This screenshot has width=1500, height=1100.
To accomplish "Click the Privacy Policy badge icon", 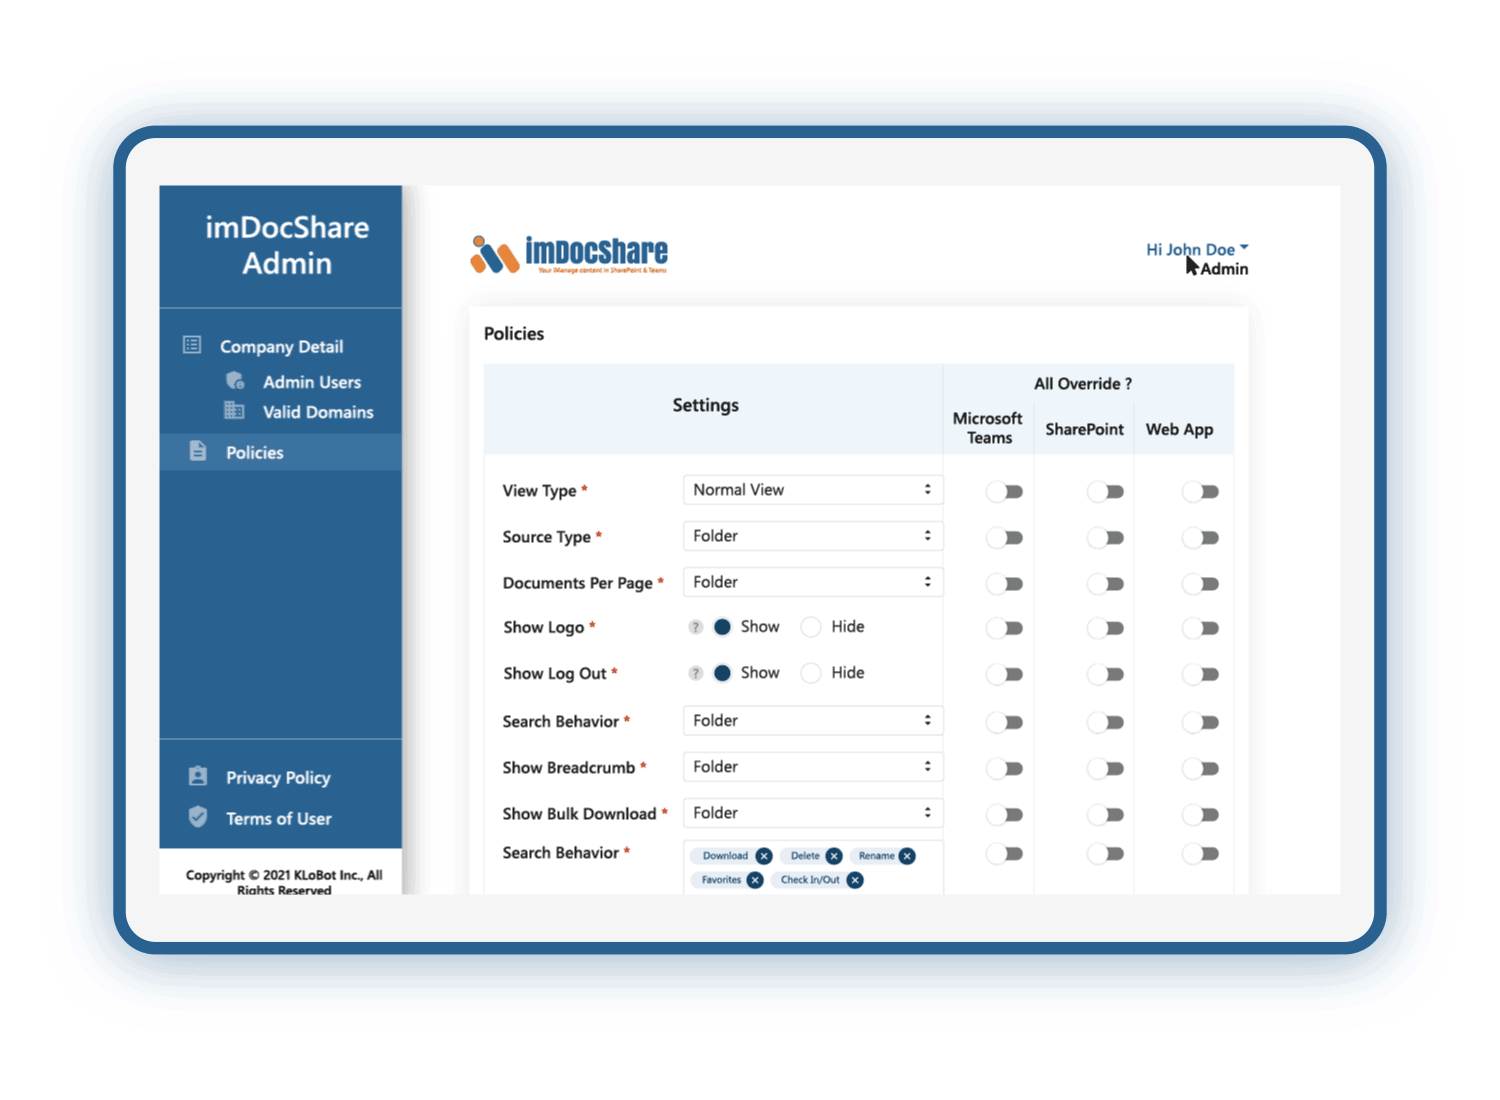I will [198, 776].
